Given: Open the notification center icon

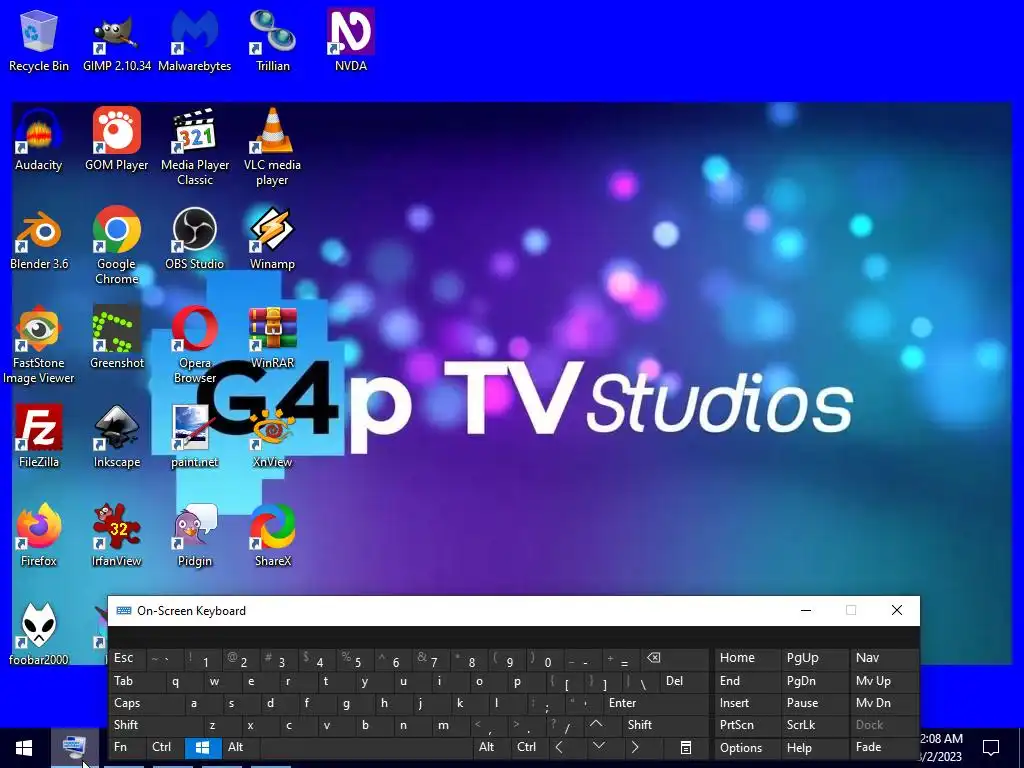Looking at the screenshot, I should pyautogui.click(x=991, y=748).
